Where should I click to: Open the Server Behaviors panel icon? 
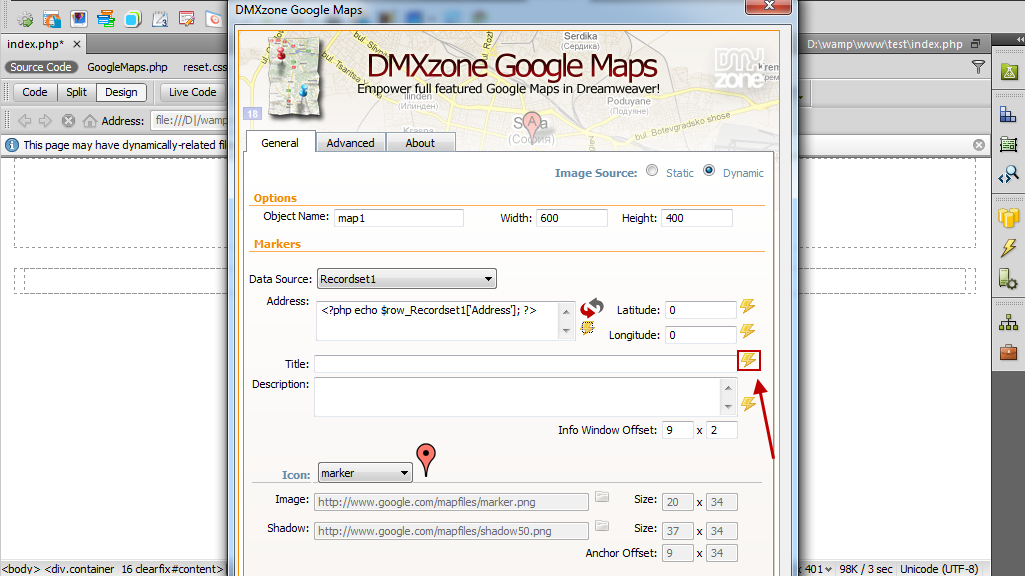(x=1008, y=279)
